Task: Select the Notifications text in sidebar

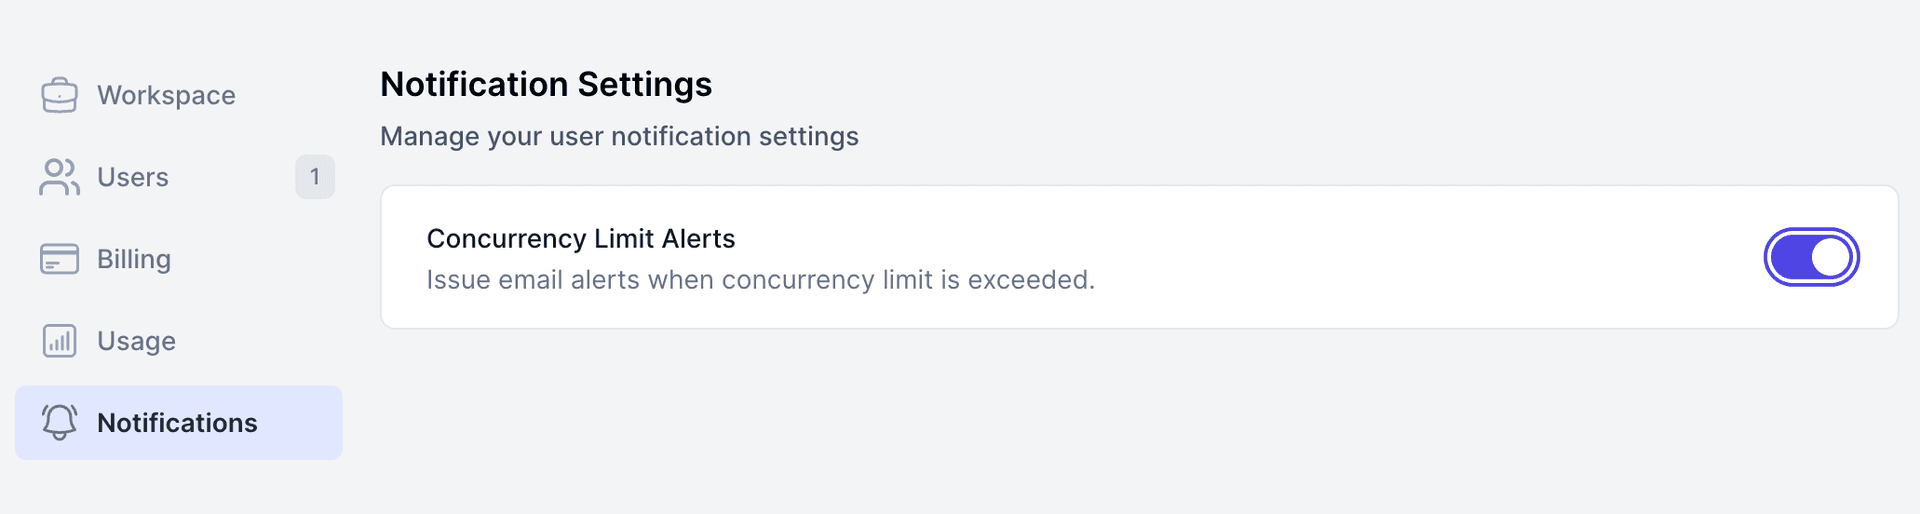Action: coord(177,423)
